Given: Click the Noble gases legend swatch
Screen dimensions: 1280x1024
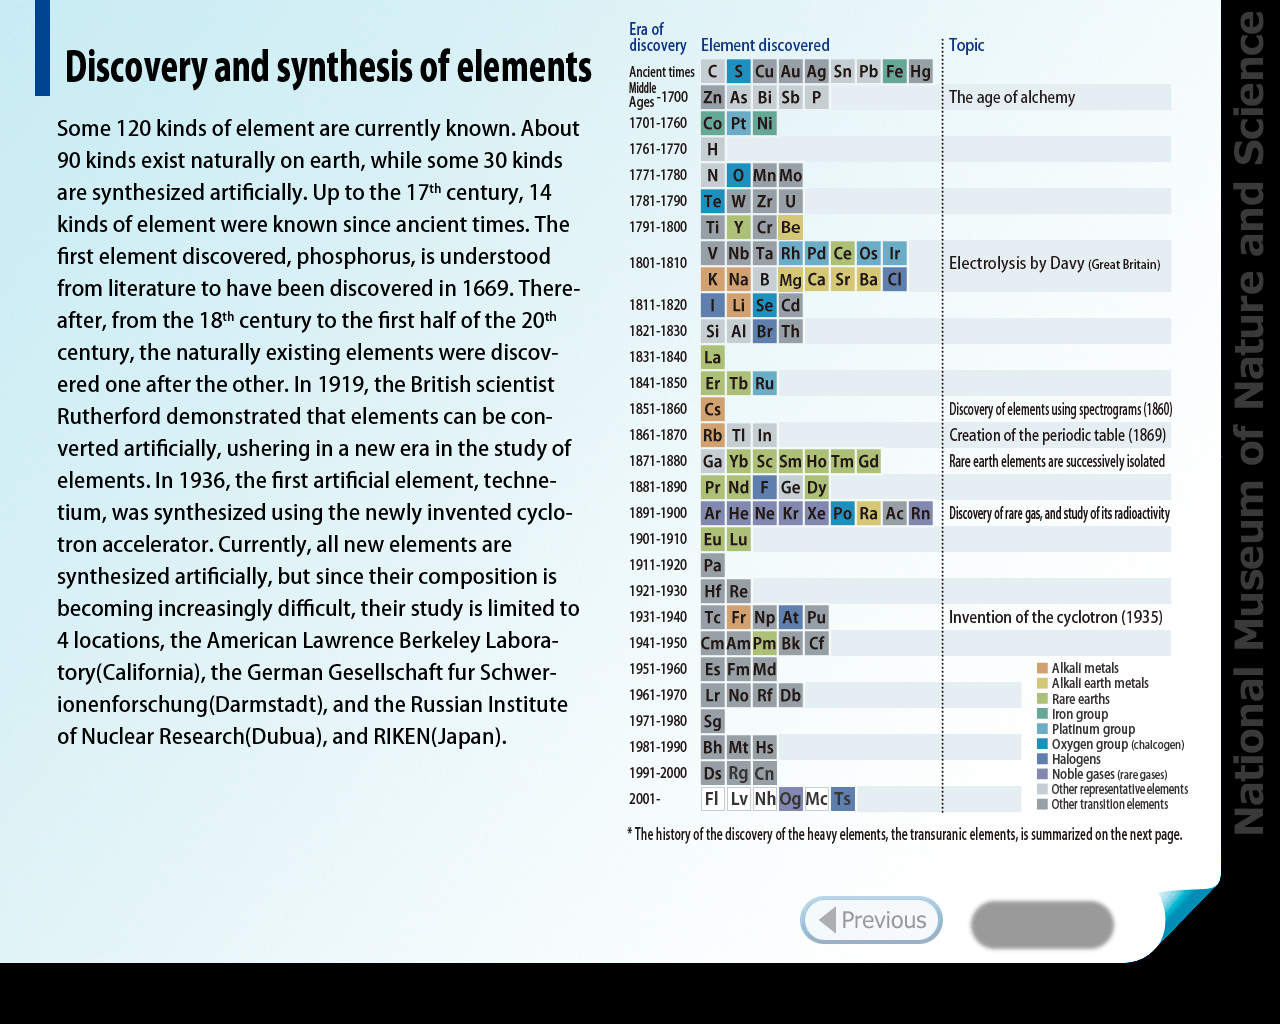Looking at the screenshot, I should pyautogui.click(x=1043, y=774).
